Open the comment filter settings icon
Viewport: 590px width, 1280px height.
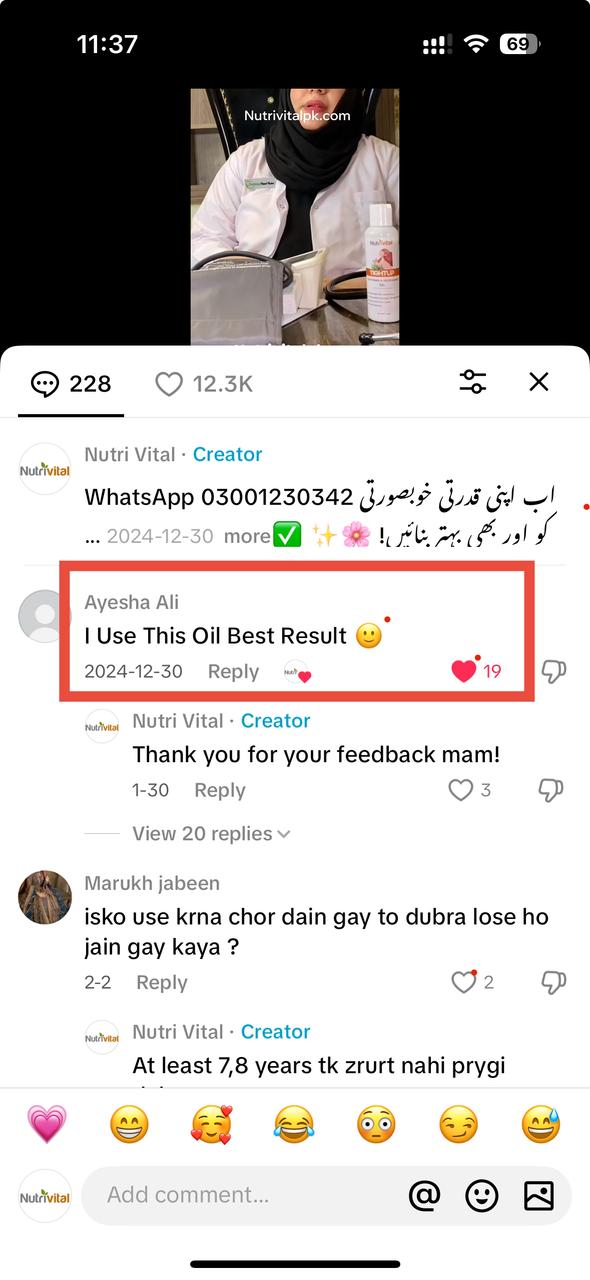tap(472, 382)
